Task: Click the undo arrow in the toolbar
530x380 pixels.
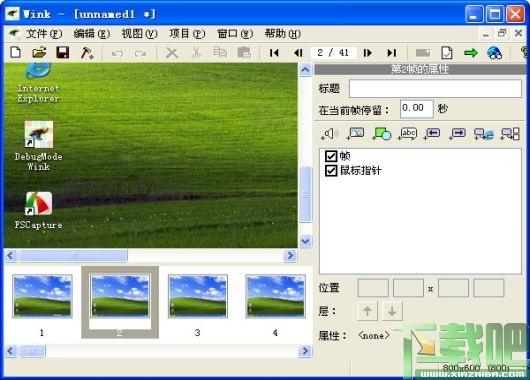Action: (117, 53)
